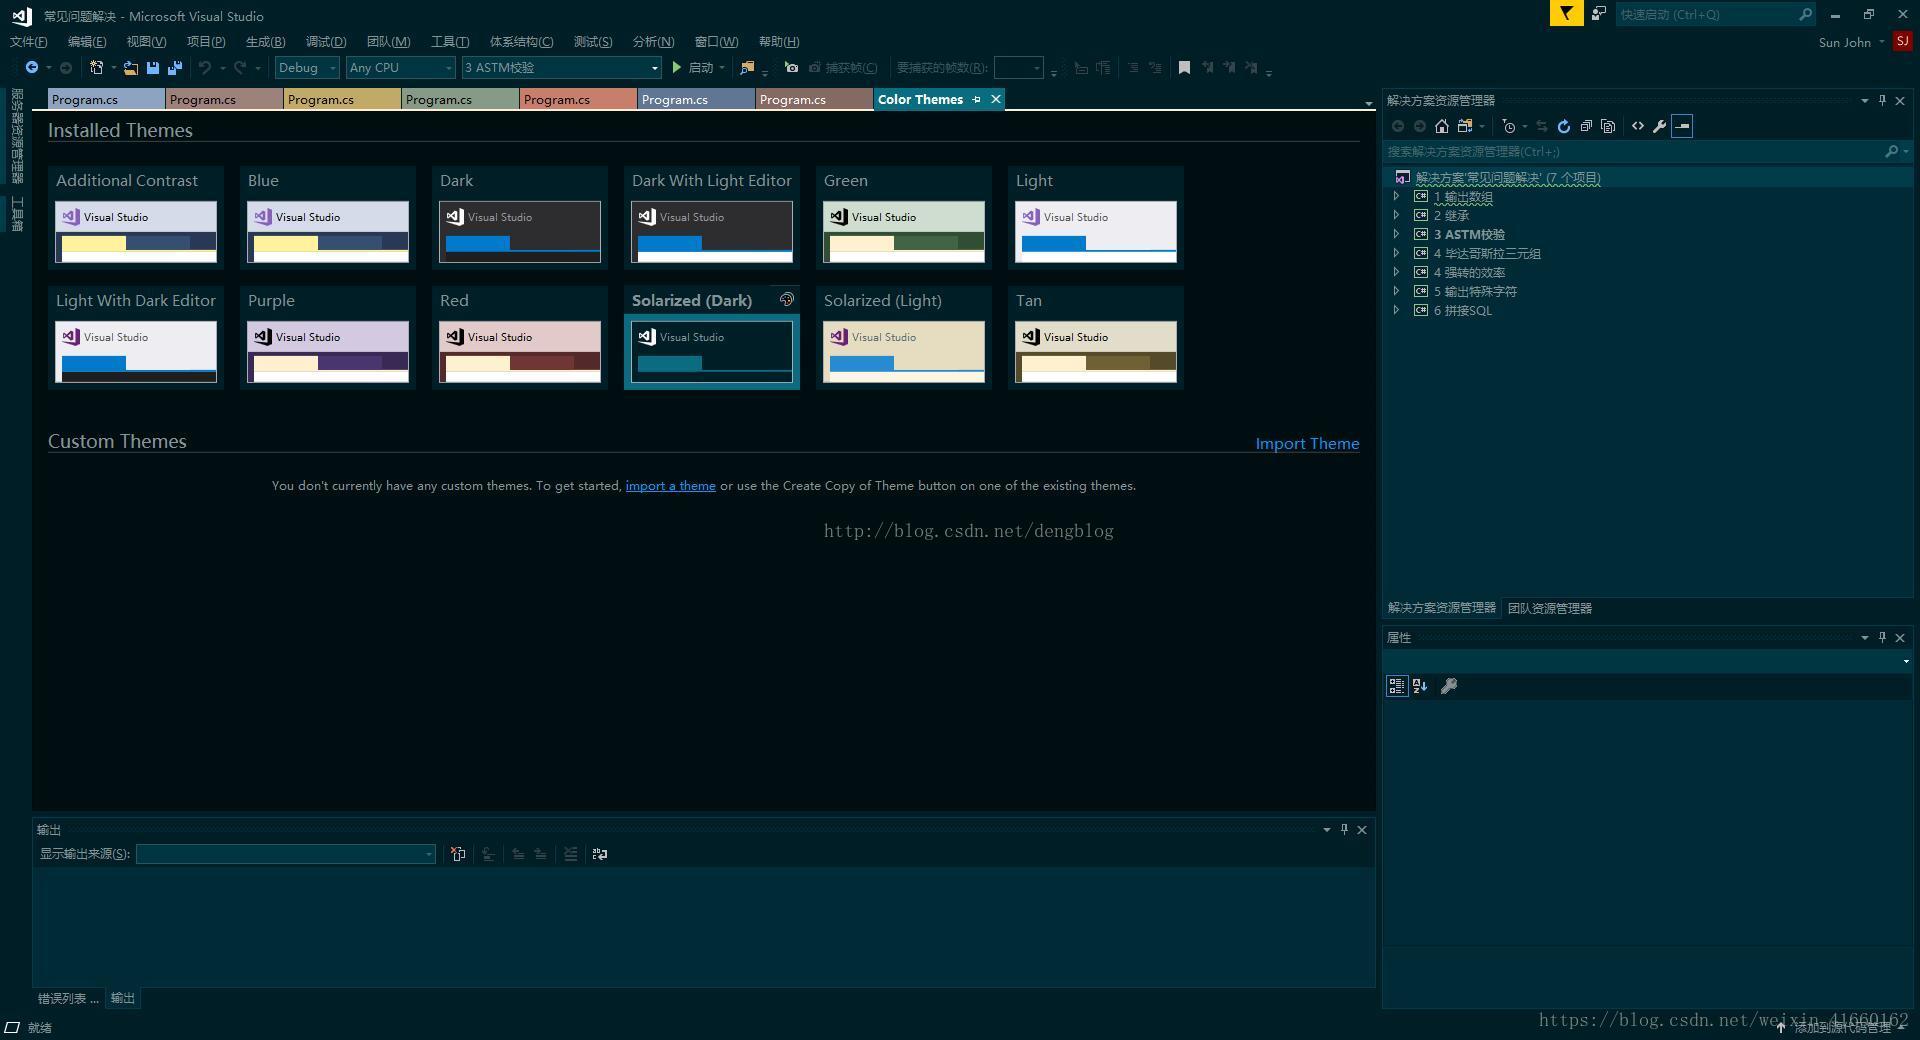
Task: Click the Solution Explorer search magnifier icon
Action: (x=1891, y=152)
